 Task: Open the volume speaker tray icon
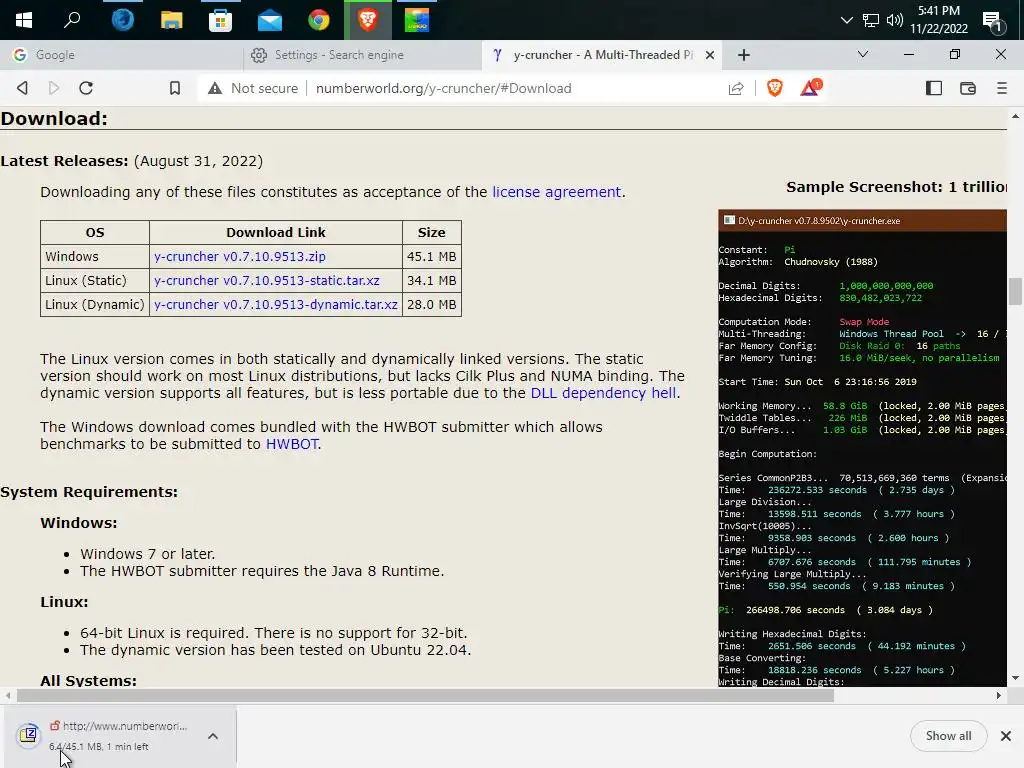point(895,20)
